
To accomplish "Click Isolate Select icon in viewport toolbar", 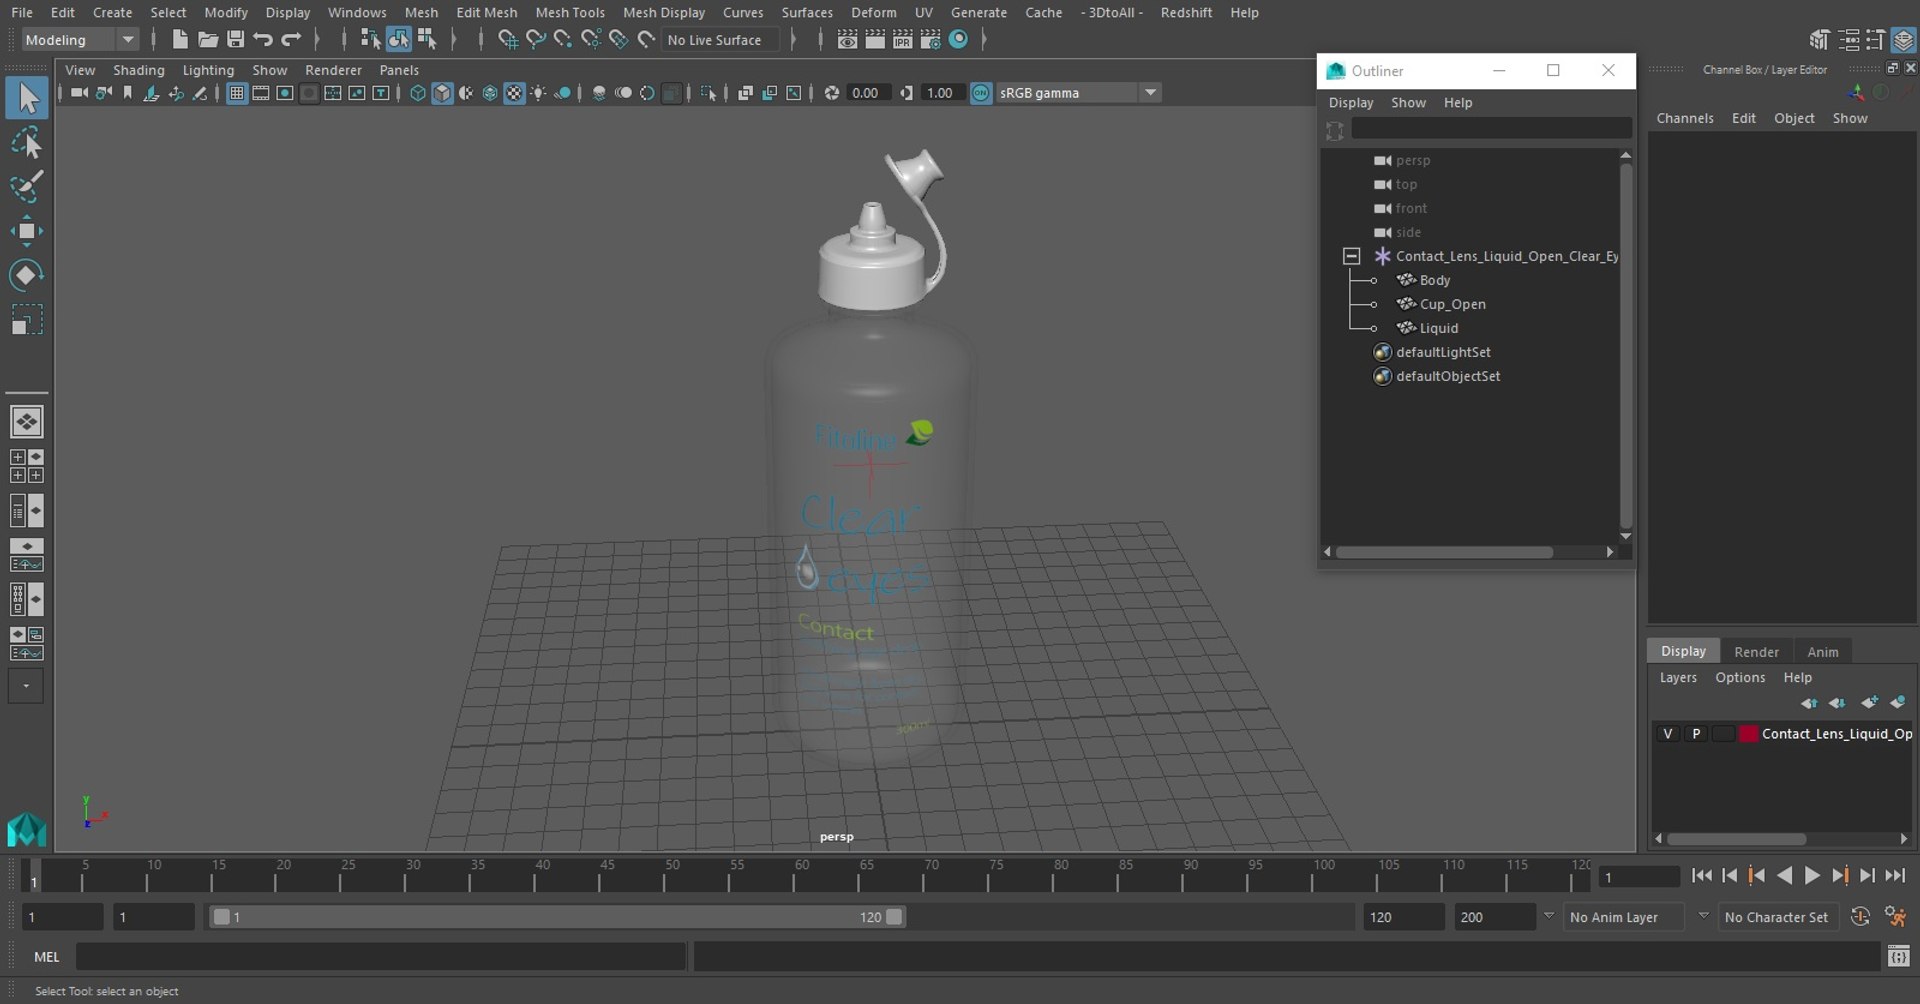I will (709, 93).
